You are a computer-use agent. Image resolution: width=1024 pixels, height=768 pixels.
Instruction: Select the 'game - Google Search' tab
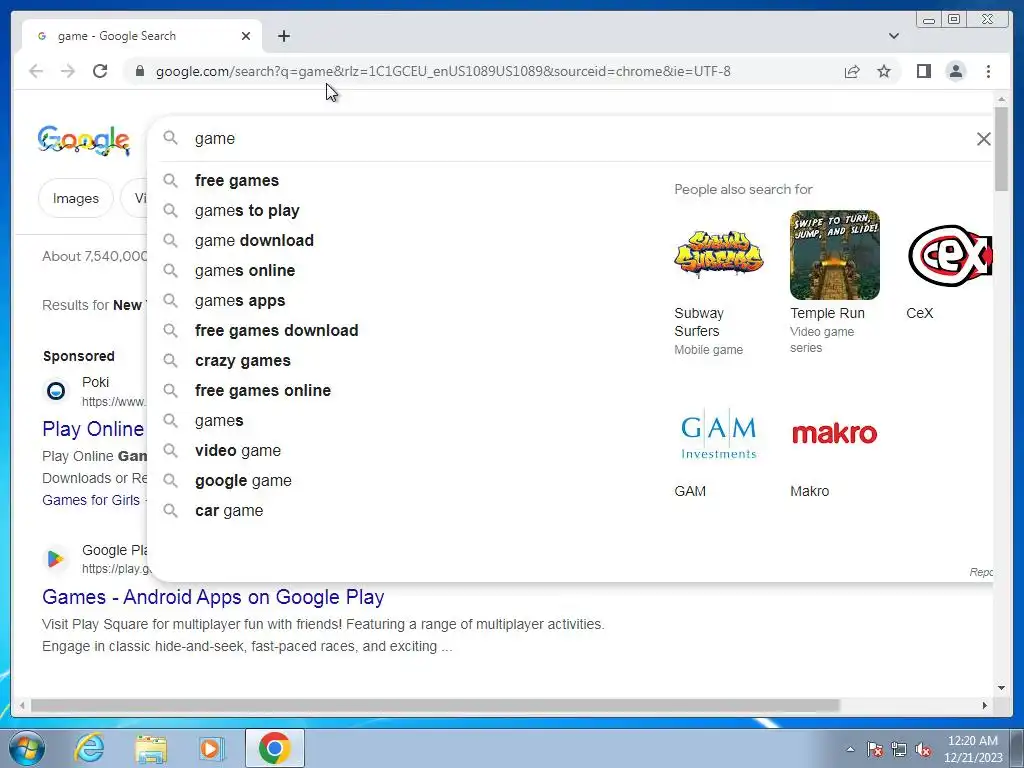[x=142, y=36]
